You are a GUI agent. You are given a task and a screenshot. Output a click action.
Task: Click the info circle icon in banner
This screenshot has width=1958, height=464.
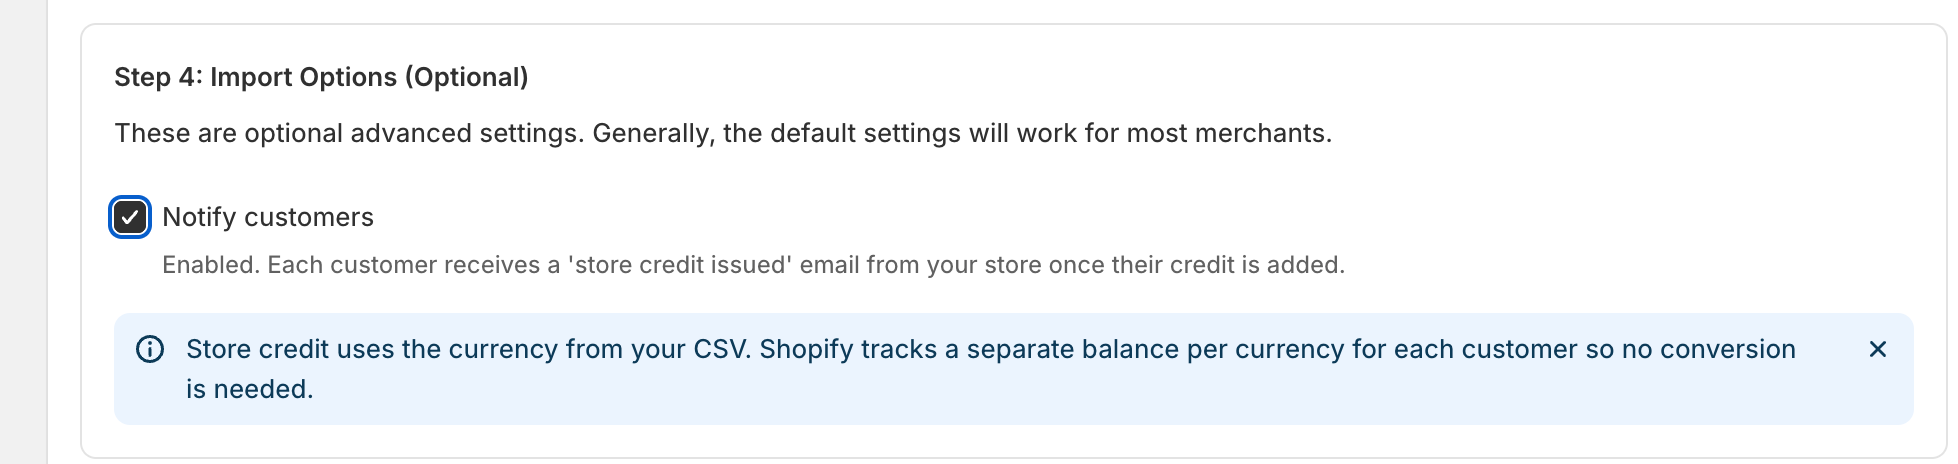(x=150, y=349)
